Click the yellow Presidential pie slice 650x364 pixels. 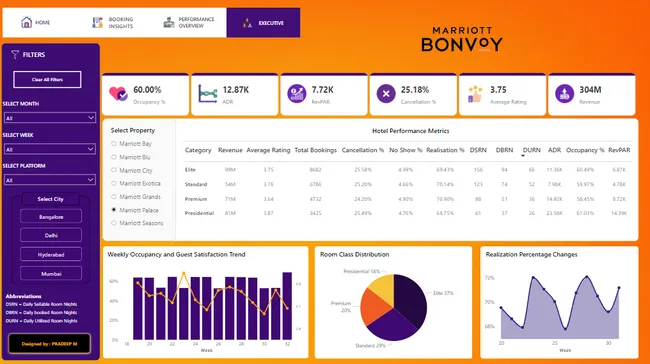[383, 288]
